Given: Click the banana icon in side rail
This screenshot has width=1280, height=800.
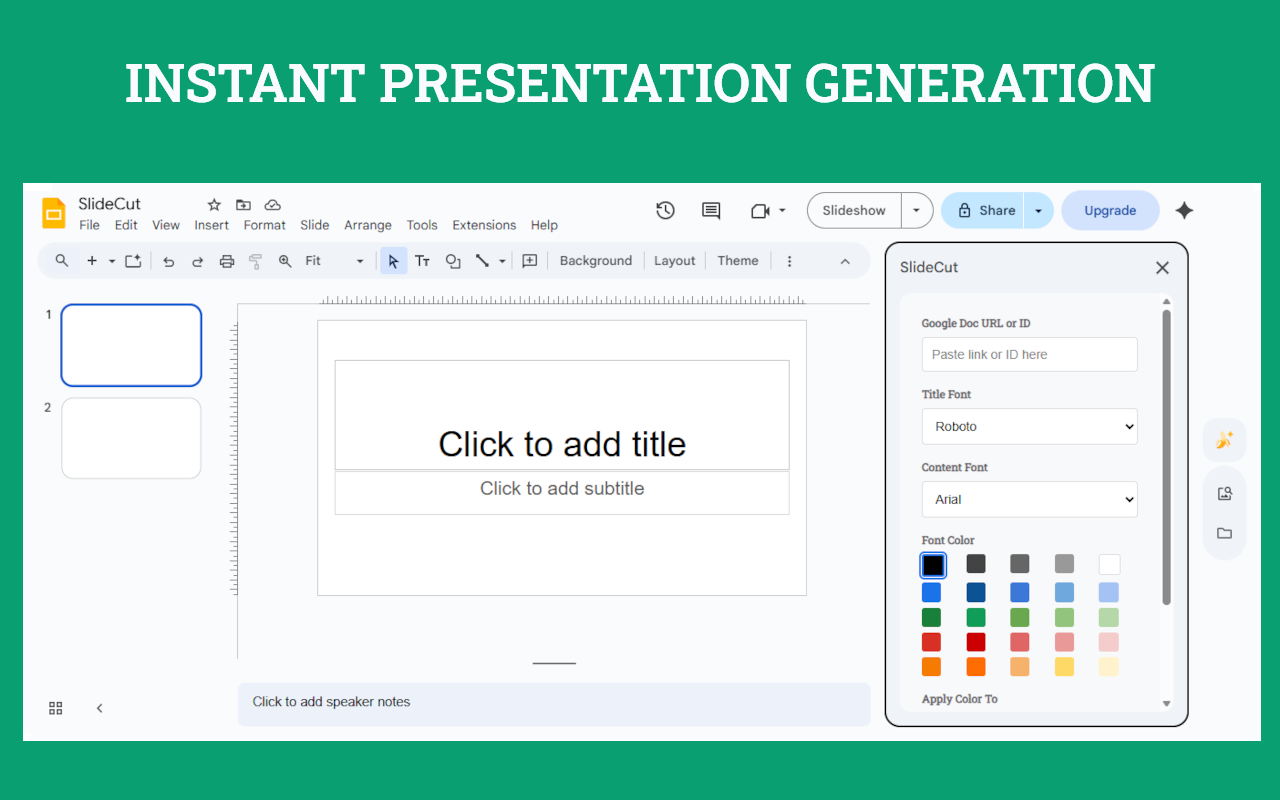Looking at the screenshot, I should click(1224, 440).
